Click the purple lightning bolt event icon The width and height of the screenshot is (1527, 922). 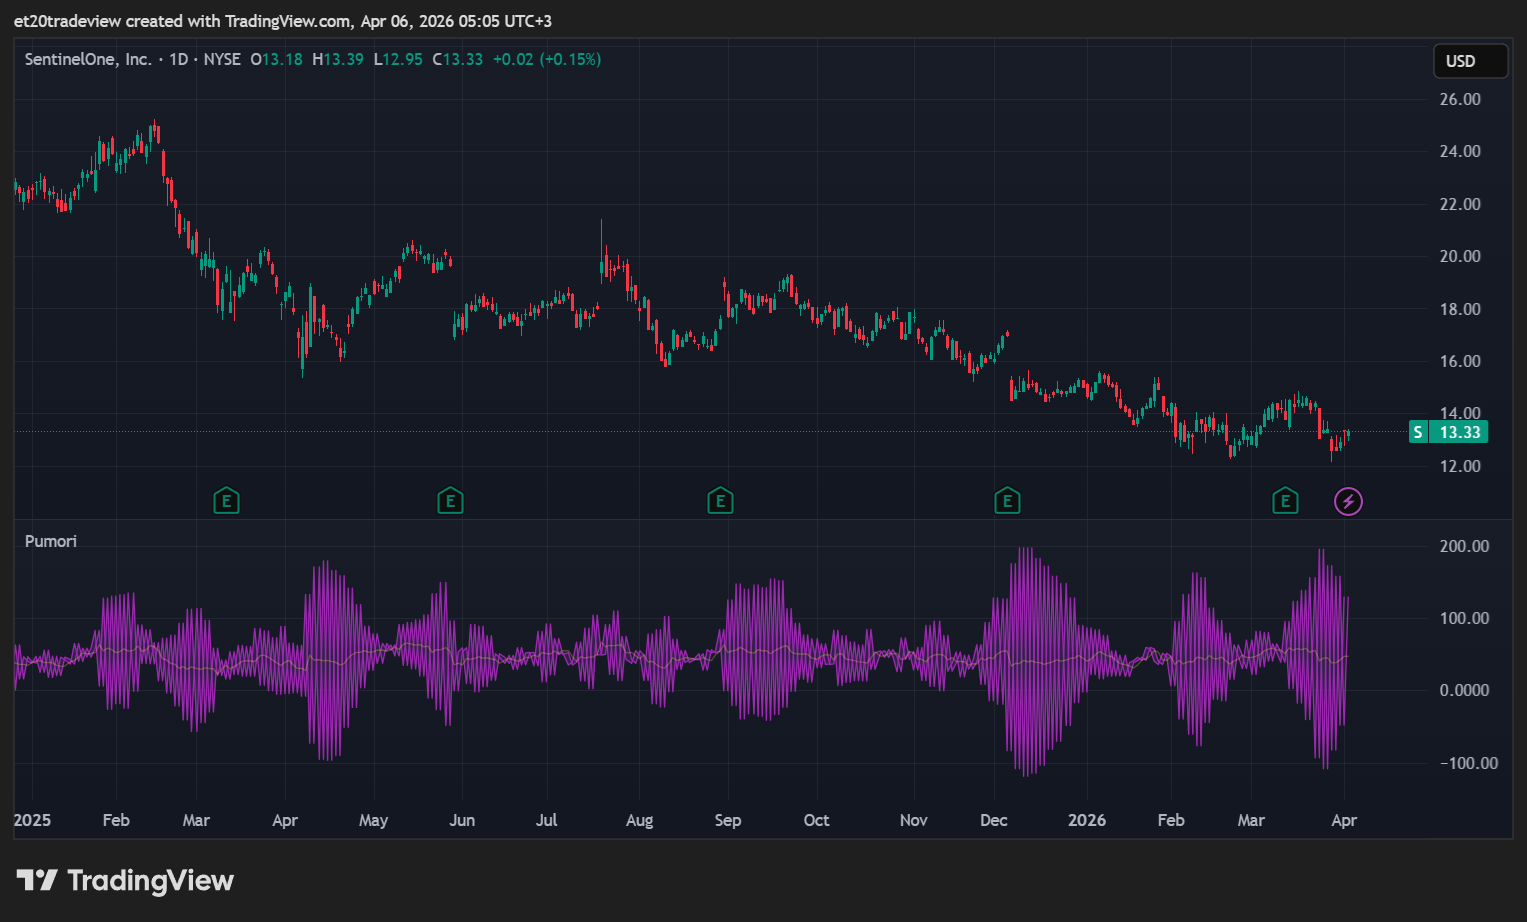pyautogui.click(x=1348, y=501)
